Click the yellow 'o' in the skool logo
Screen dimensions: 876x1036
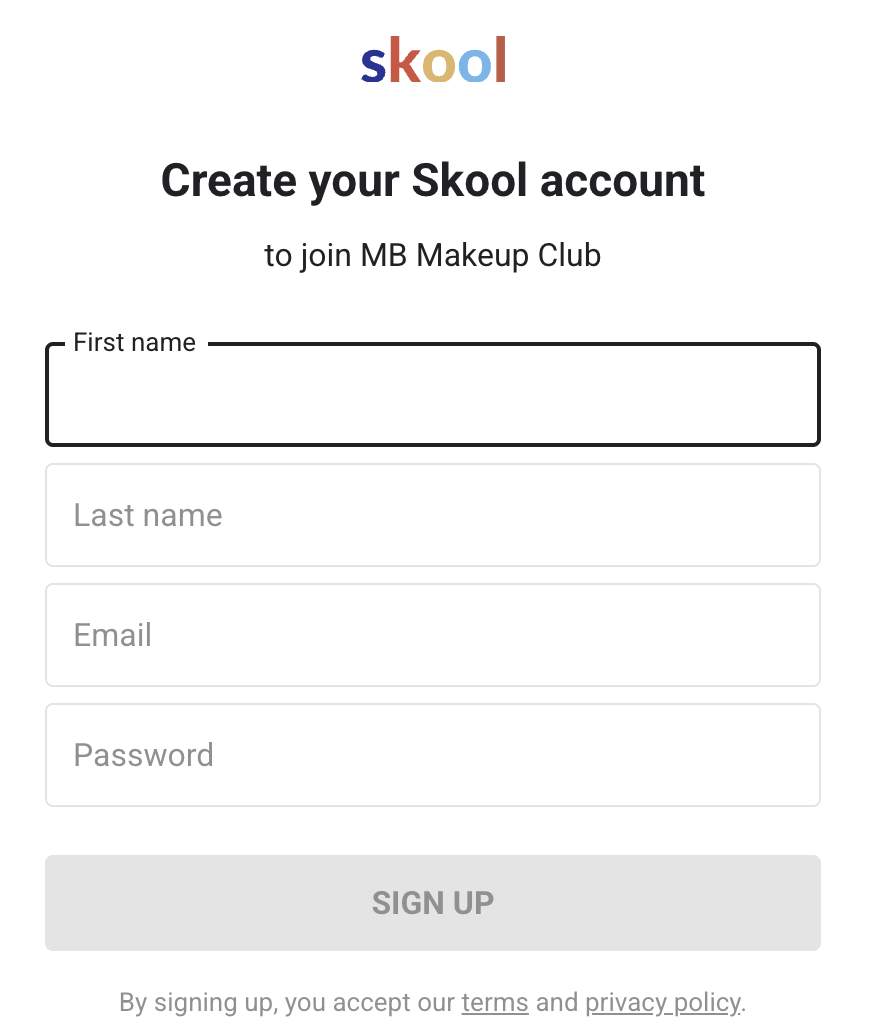439,65
